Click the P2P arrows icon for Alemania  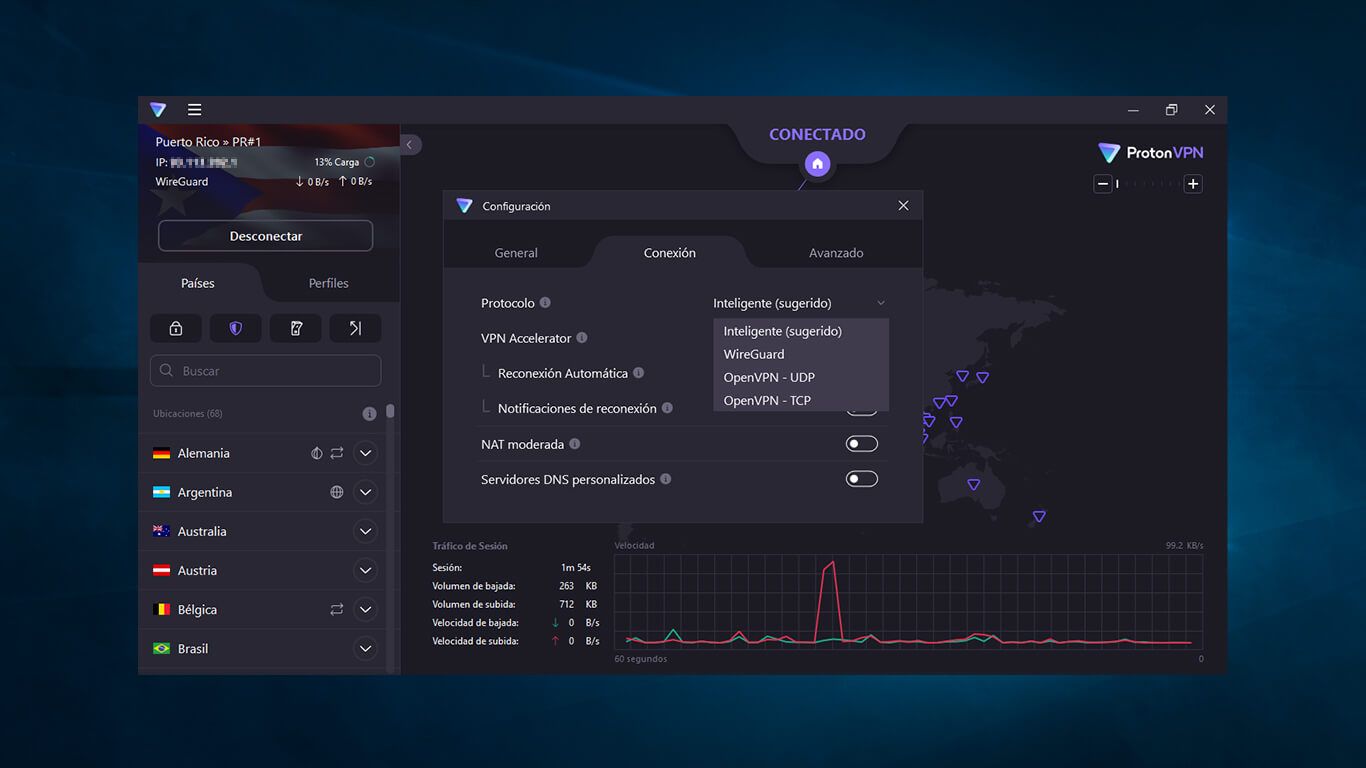point(337,453)
